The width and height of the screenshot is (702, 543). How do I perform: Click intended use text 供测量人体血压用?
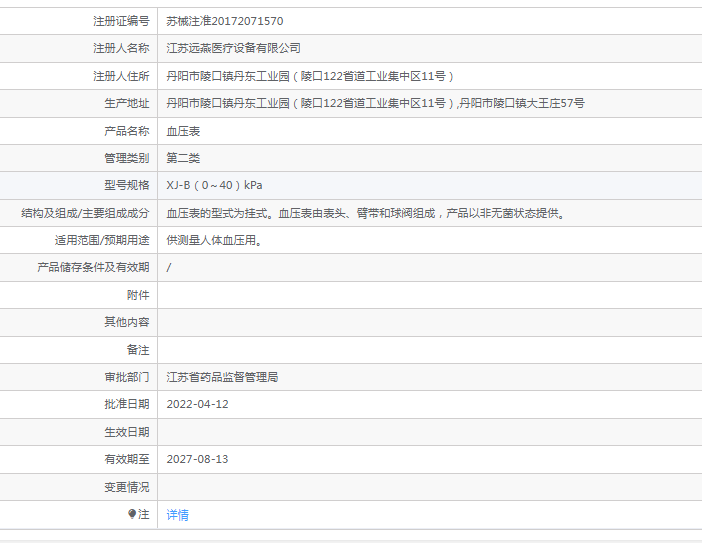(x=214, y=240)
